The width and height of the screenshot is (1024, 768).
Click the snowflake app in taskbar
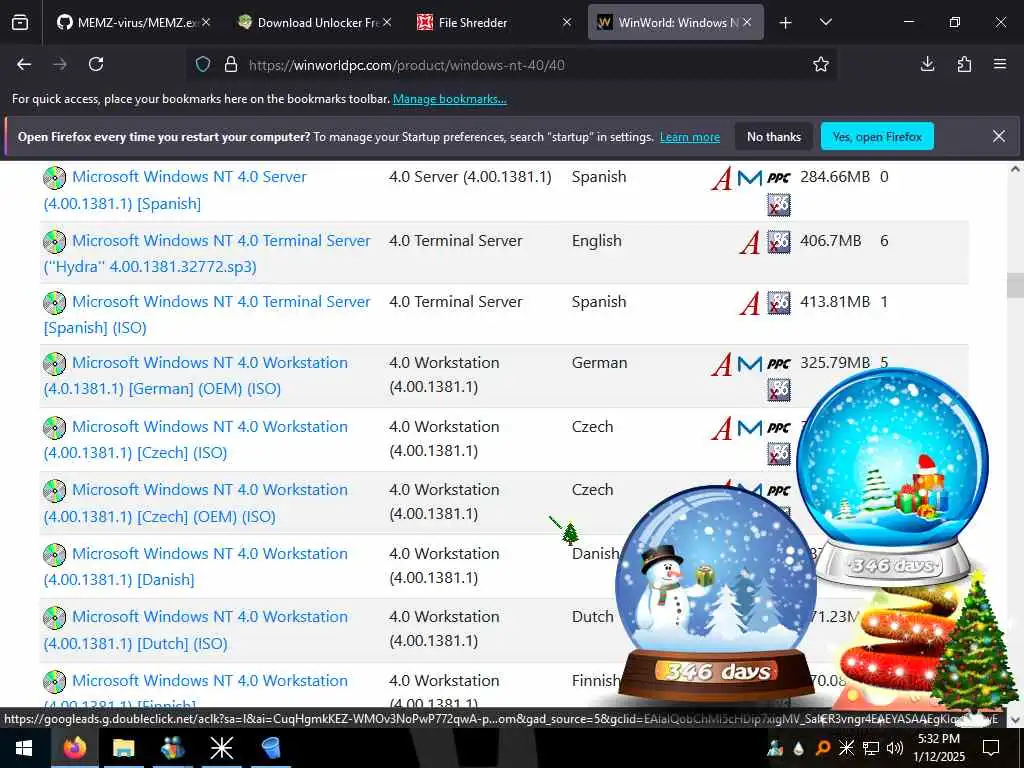click(221, 748)
